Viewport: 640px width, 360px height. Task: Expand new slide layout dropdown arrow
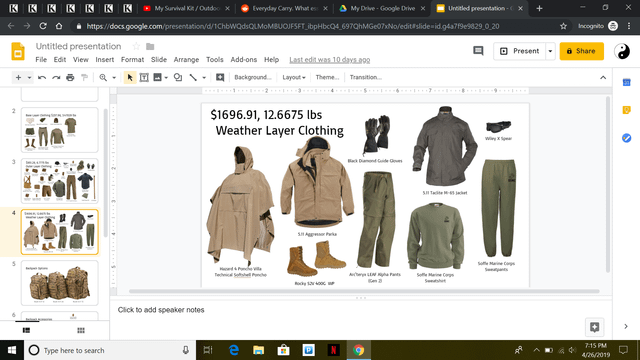tap(29, 78)
